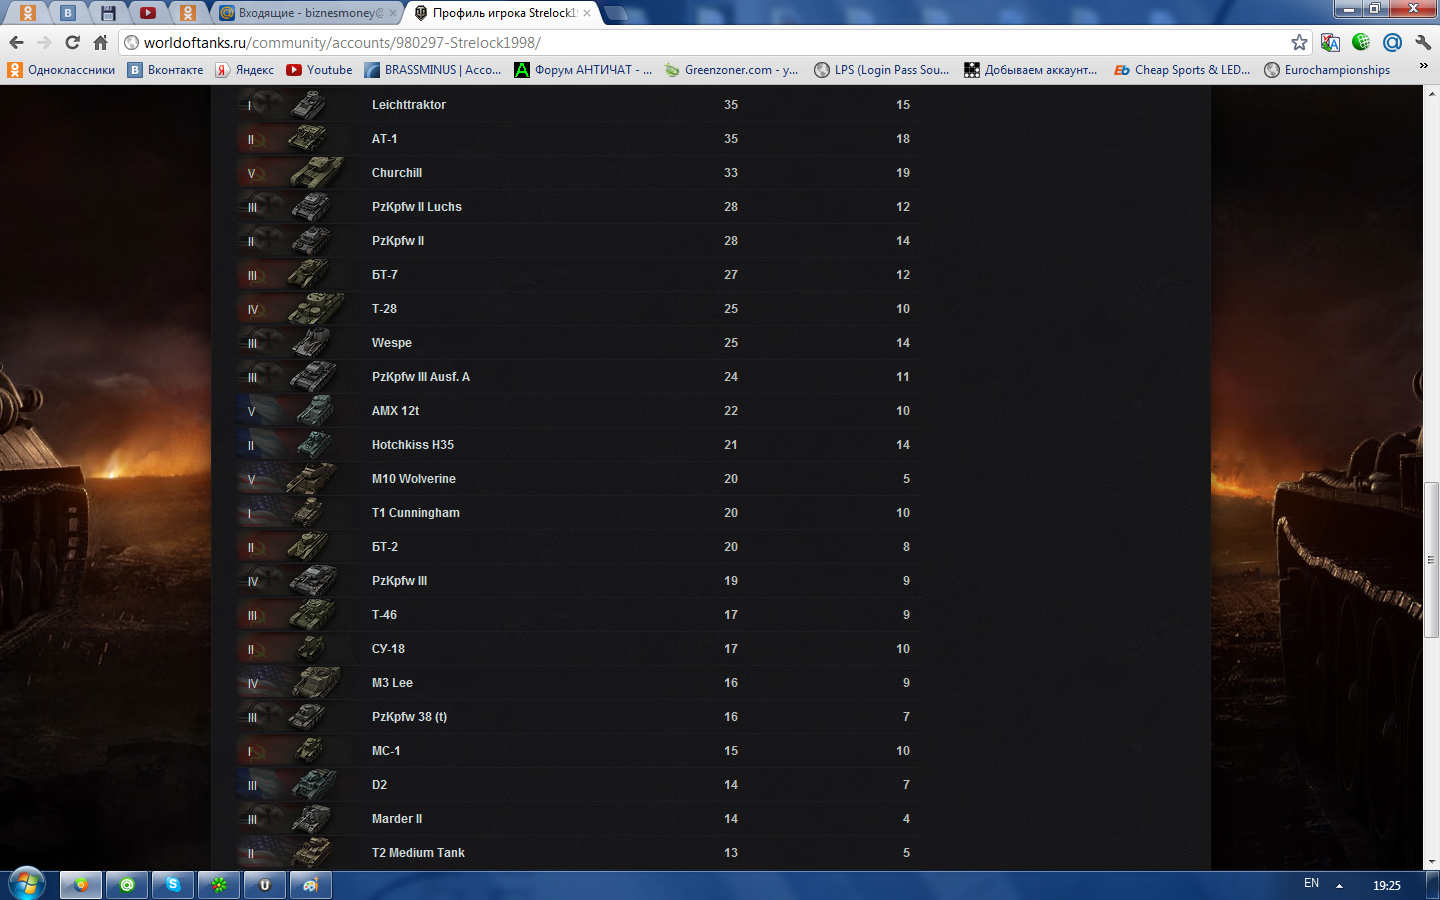Open the browser home page icon
The image size is (1440, 900).
(x=100, y=42)
